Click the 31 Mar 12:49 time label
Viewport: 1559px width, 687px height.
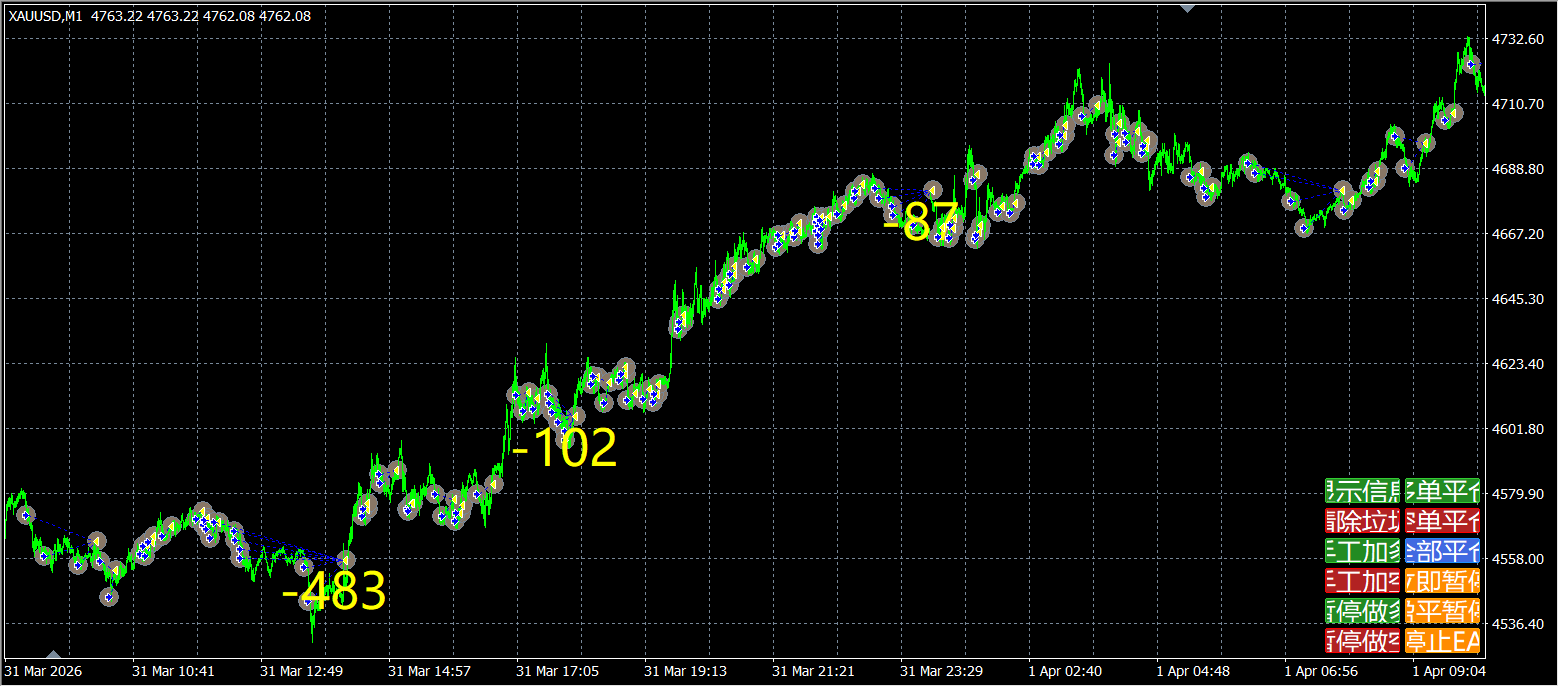coord(301,671)
